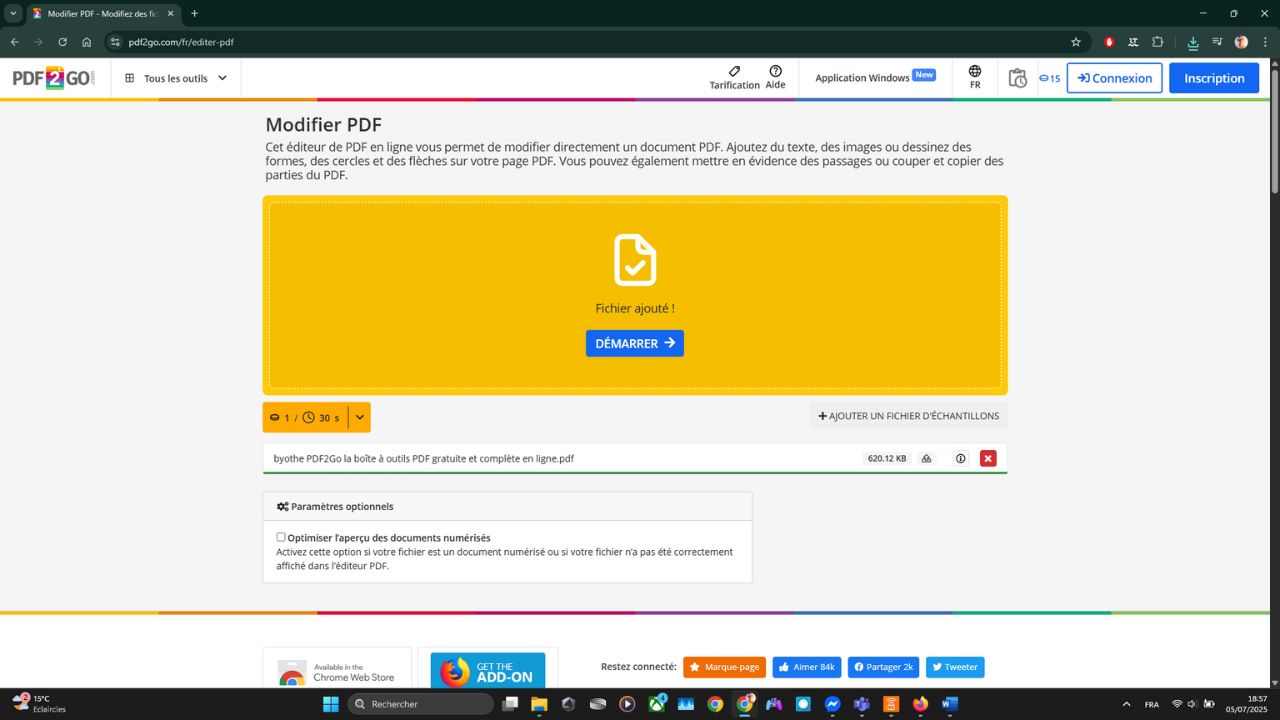Click the download preview icon next to 620.12 KB
1280x720 pixels.
pyautogui.click(x=926, y=458)
